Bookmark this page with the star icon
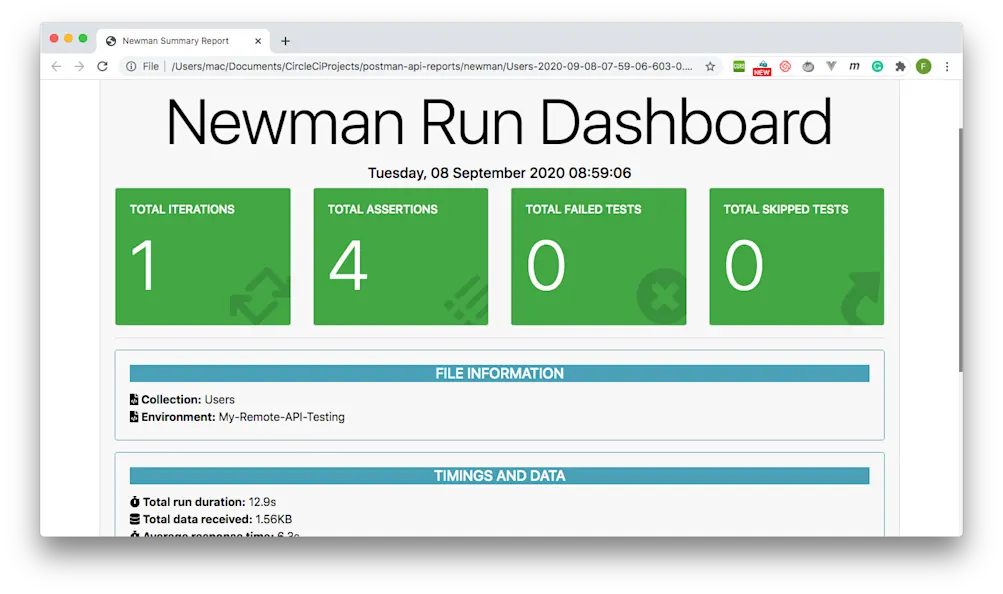This screenshot has height=594, width=1003. click(710, 66)
